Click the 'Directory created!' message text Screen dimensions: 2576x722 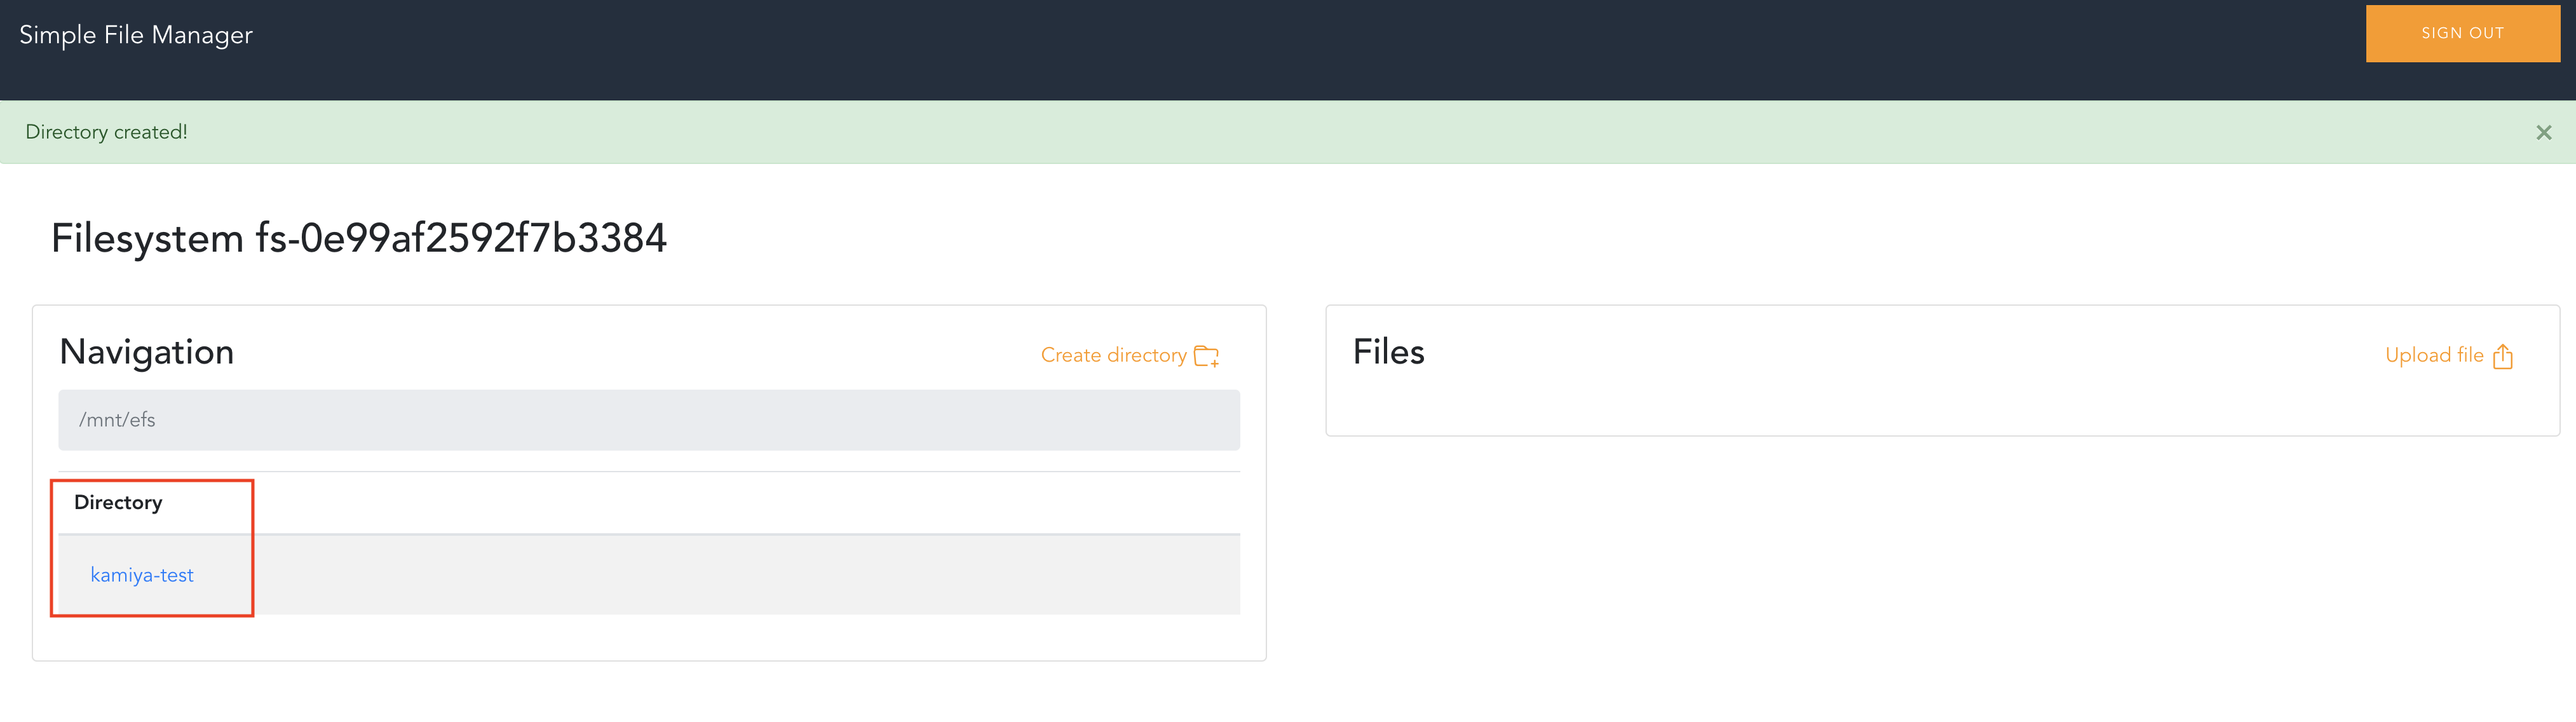[x=106, y=132]
